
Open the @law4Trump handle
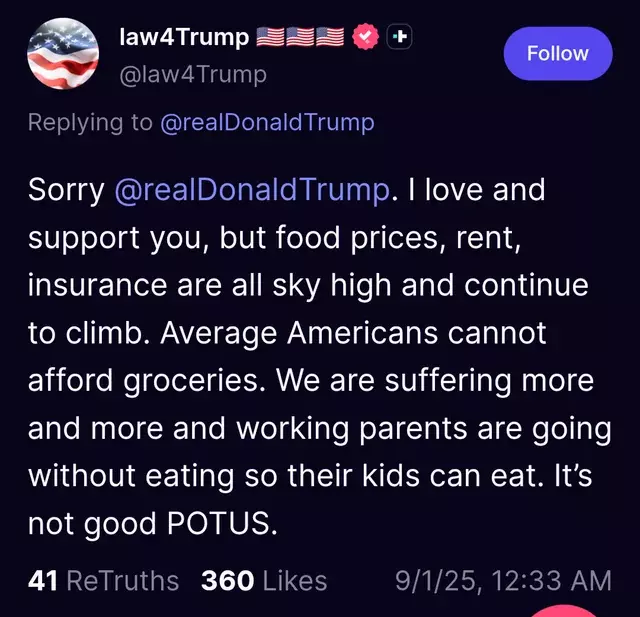click(x=193, y=75)
